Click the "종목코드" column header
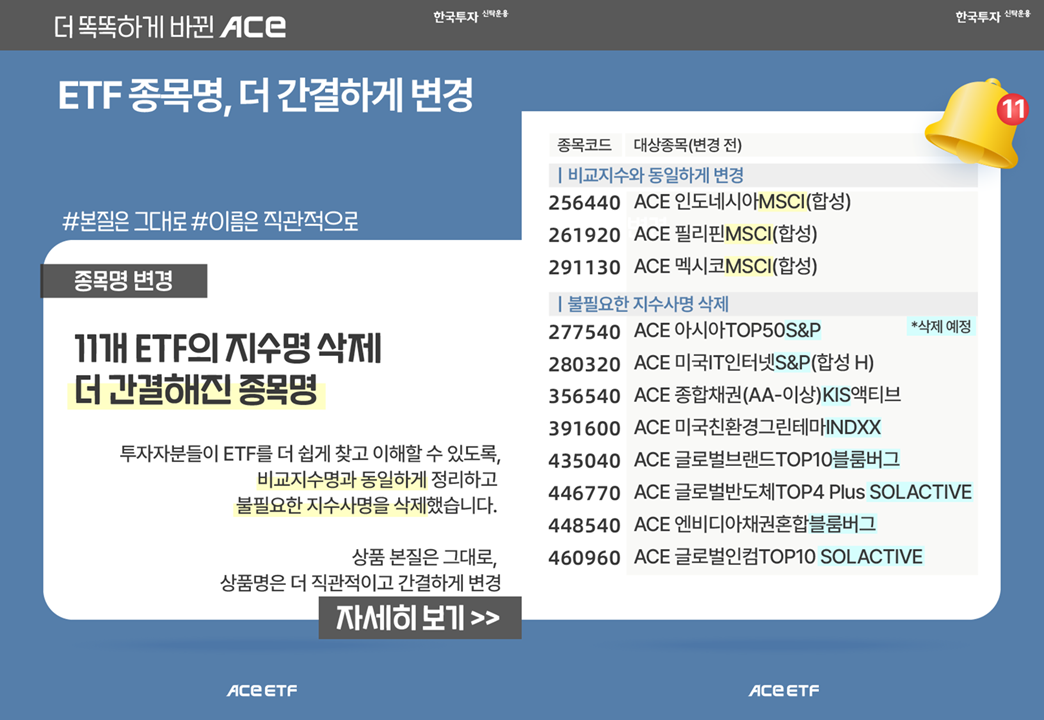This screenshot has width=1044, height=720. tap(584, 145)
